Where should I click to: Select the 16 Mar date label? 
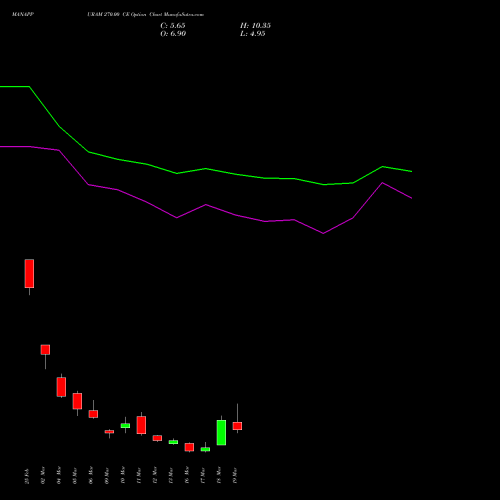(x=187, y=475)
